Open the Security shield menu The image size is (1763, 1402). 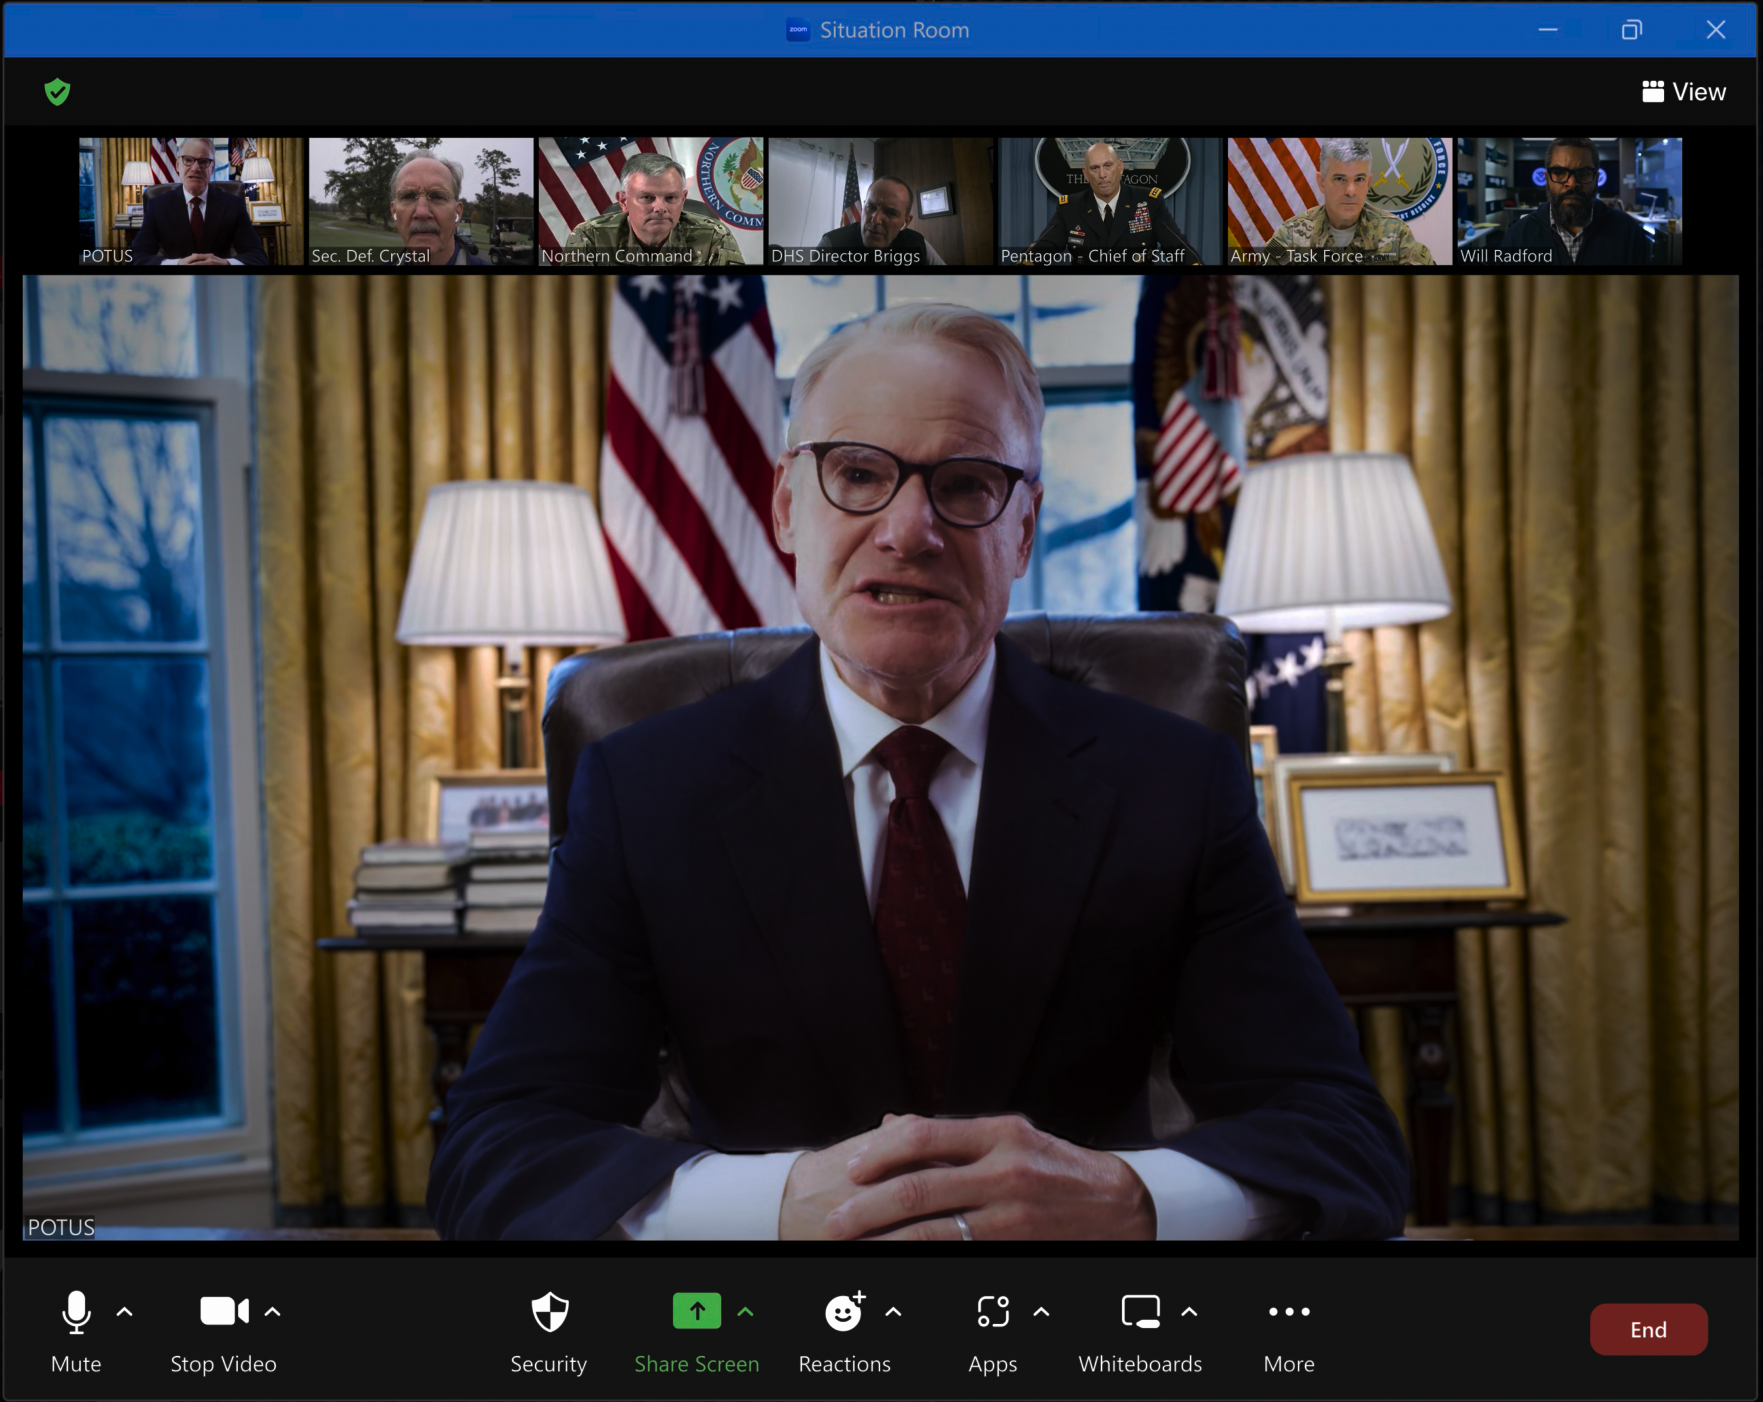click(549, 1331)
